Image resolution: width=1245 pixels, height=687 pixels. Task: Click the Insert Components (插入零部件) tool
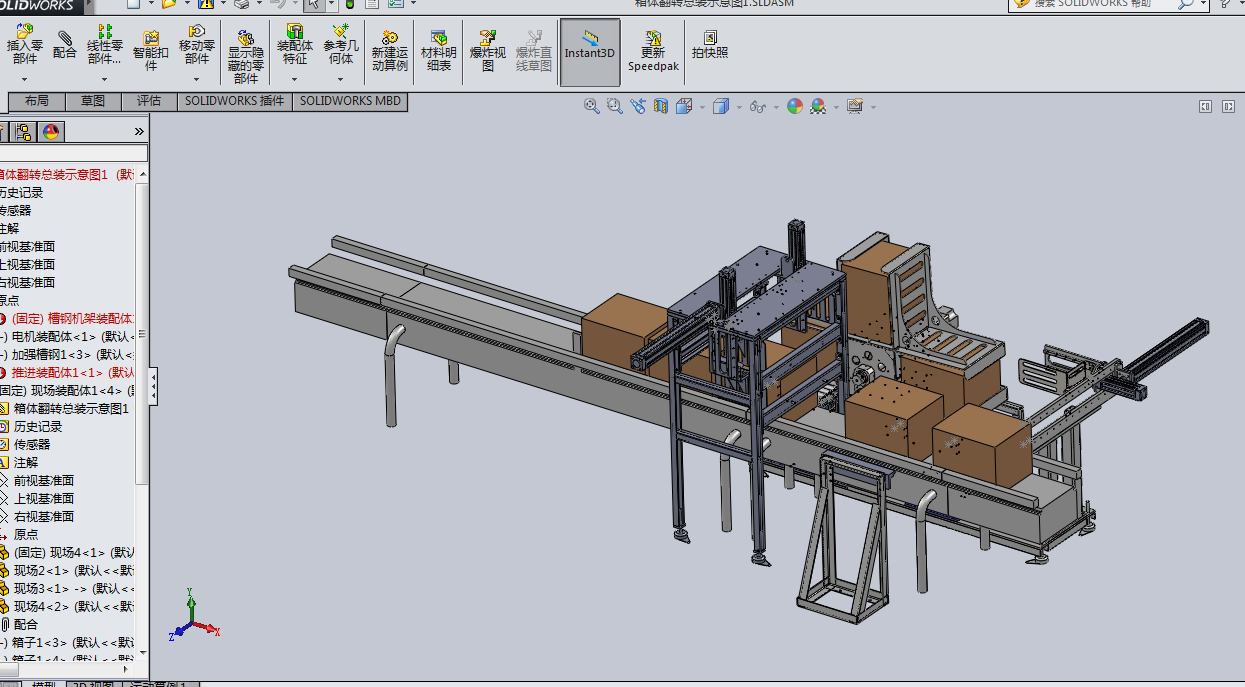tap(25, 46)
